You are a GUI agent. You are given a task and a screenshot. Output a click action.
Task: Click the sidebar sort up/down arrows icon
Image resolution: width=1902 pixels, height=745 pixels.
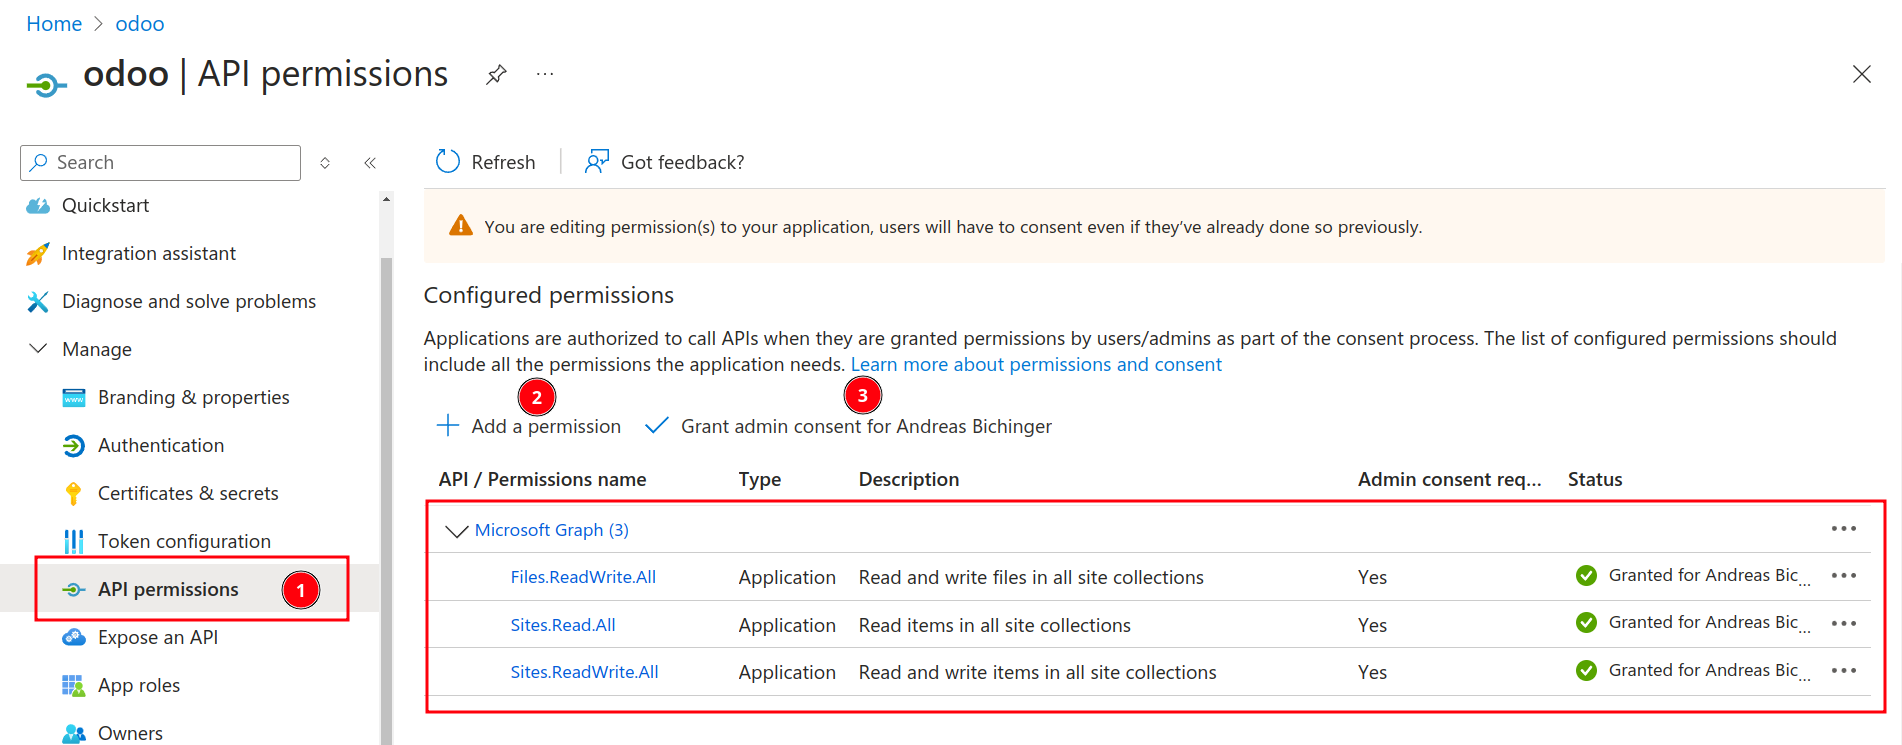(x=325, y=163)
